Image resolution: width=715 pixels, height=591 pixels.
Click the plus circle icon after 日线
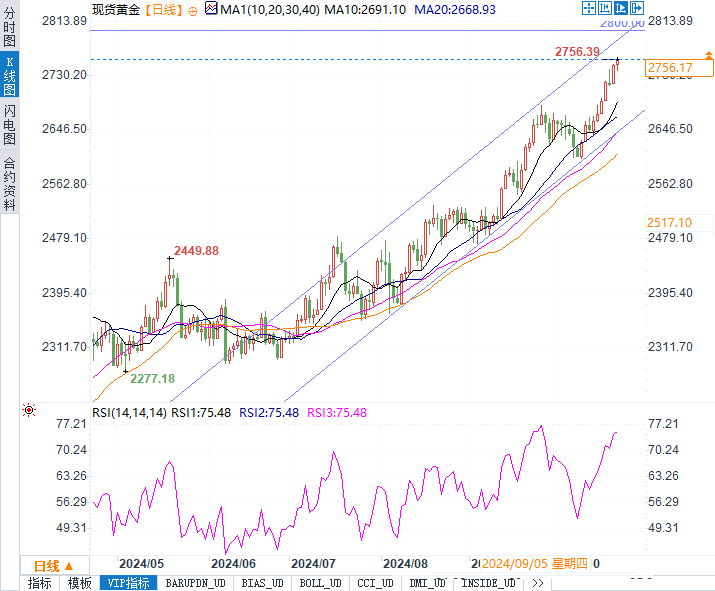(x=193, y=9)
